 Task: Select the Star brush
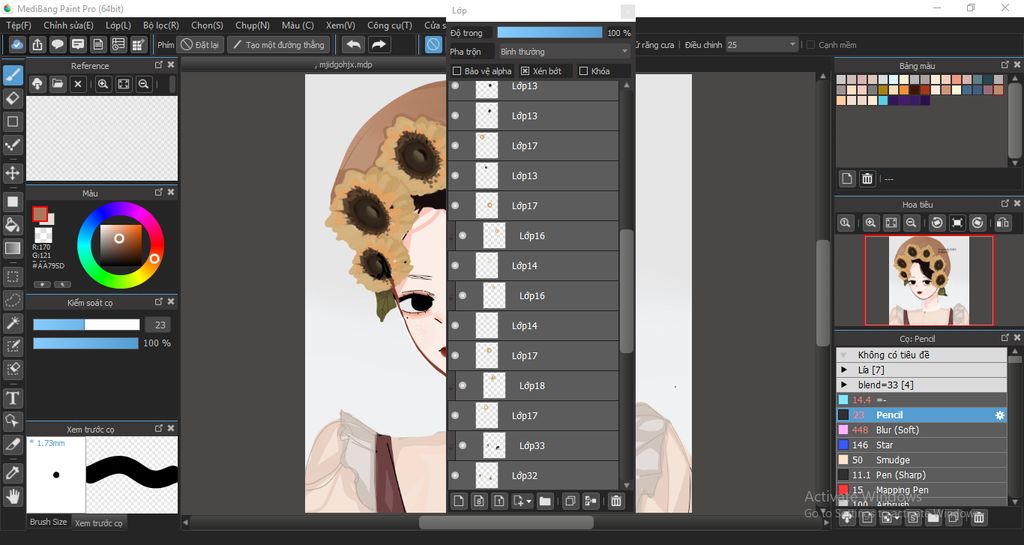921,445
